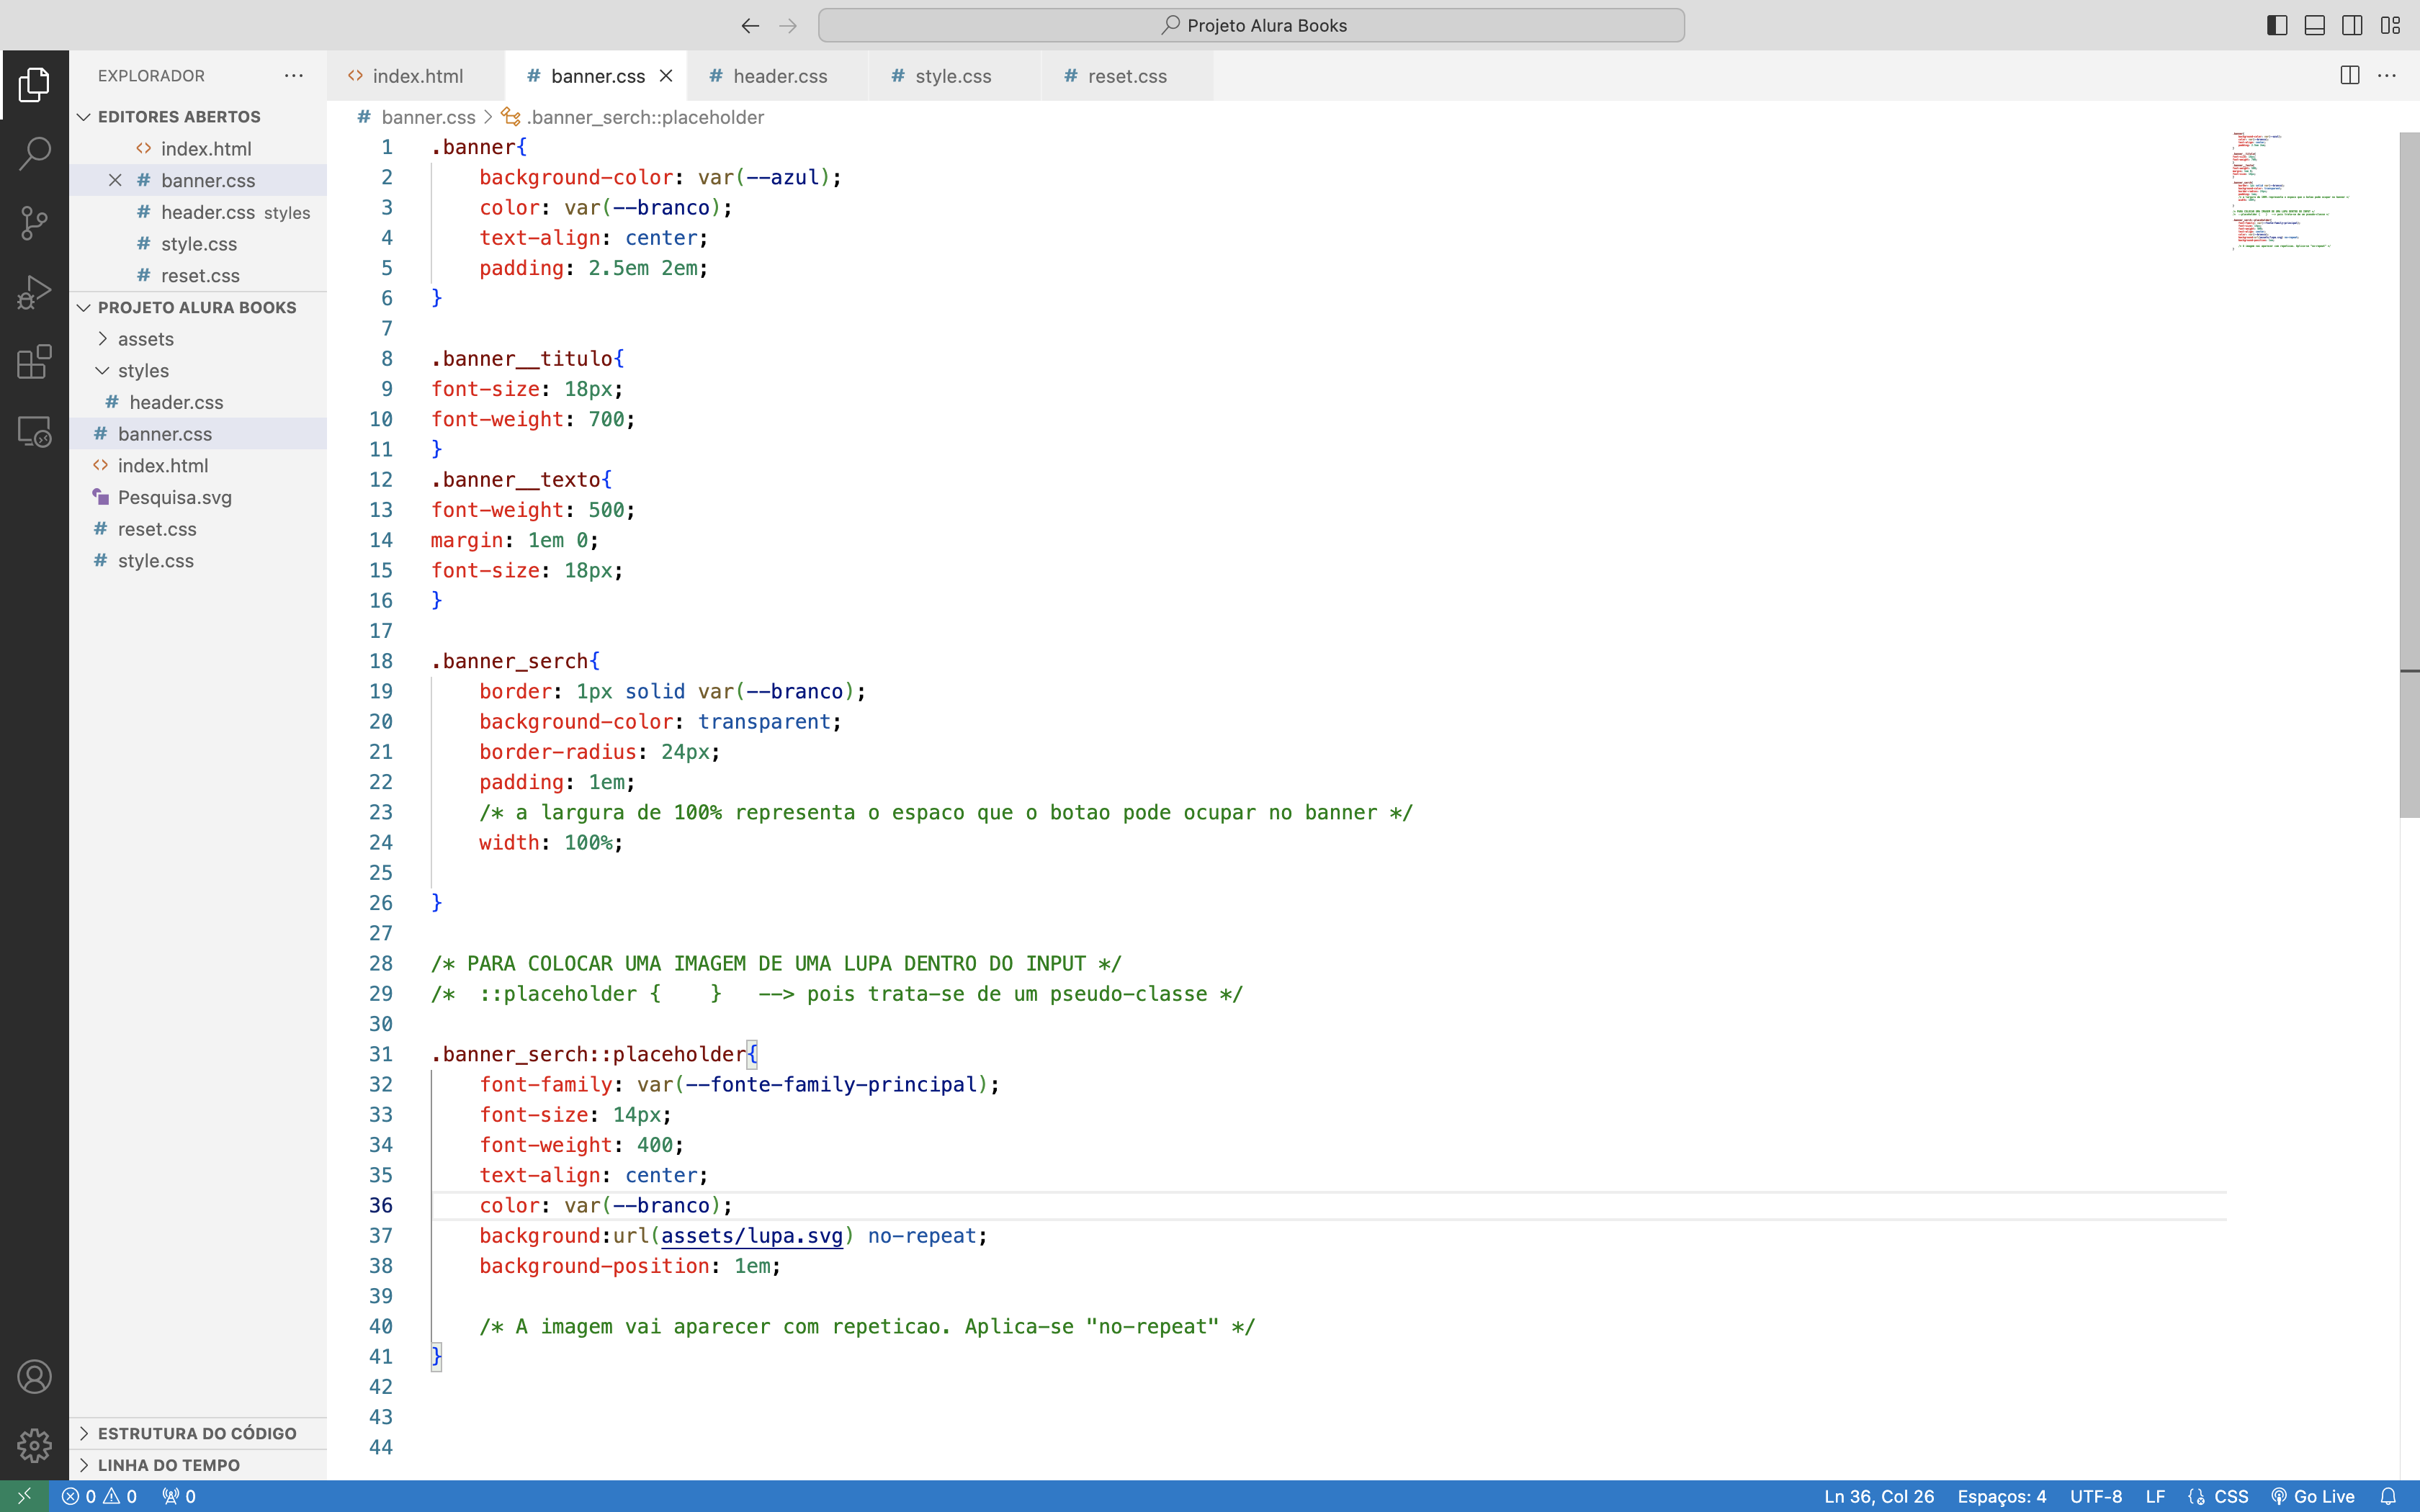This screenshot has width=2420, height=1512.
Task: Open the Explorer view in the activity bar
Action: (x=34, y=85)
